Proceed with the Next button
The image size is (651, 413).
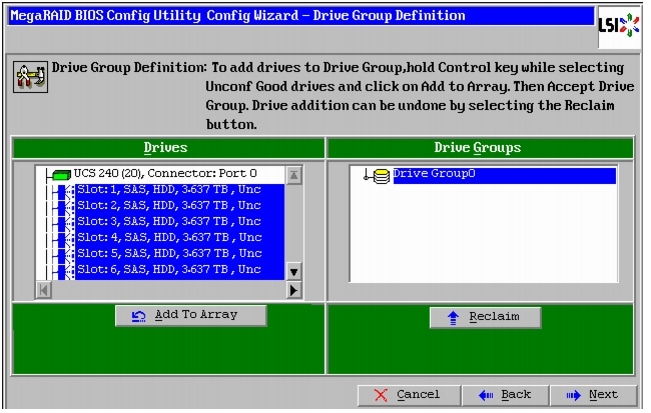click(x=593, y=395)
